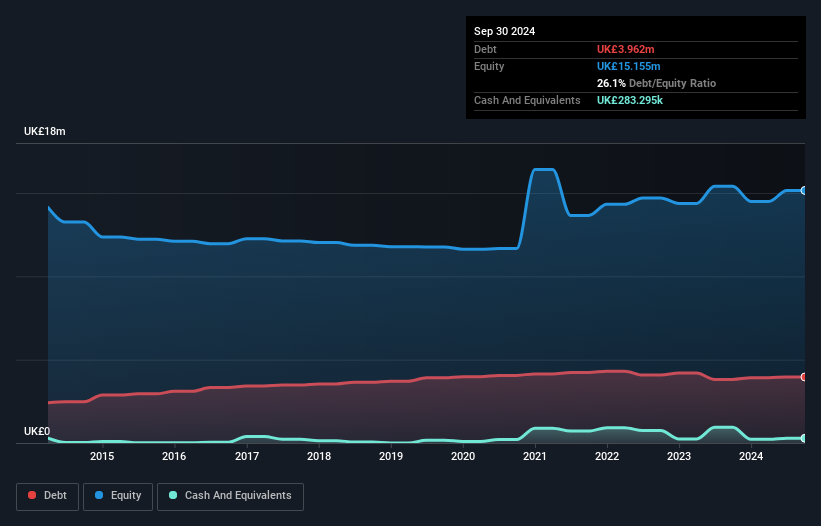Select the 2017 x-axis label
This screenshot has width=821, height=526.
pos(247,456)
